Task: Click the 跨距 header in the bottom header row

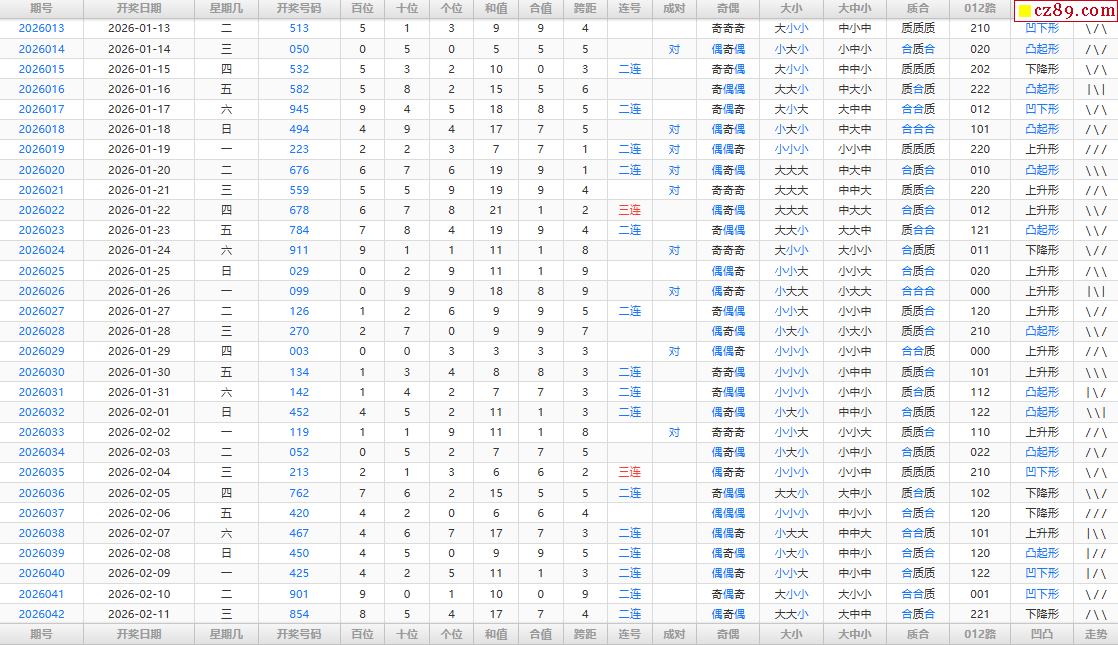Action: [585, 634]
